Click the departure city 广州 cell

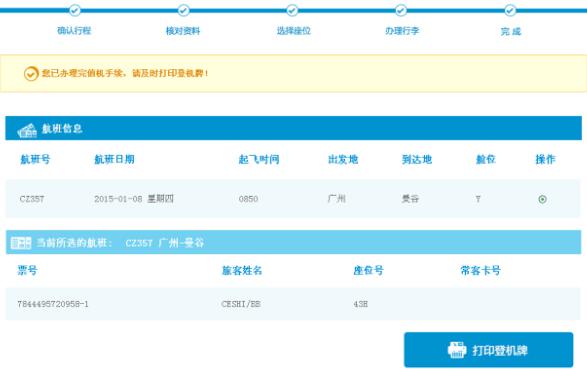(337, 198)
